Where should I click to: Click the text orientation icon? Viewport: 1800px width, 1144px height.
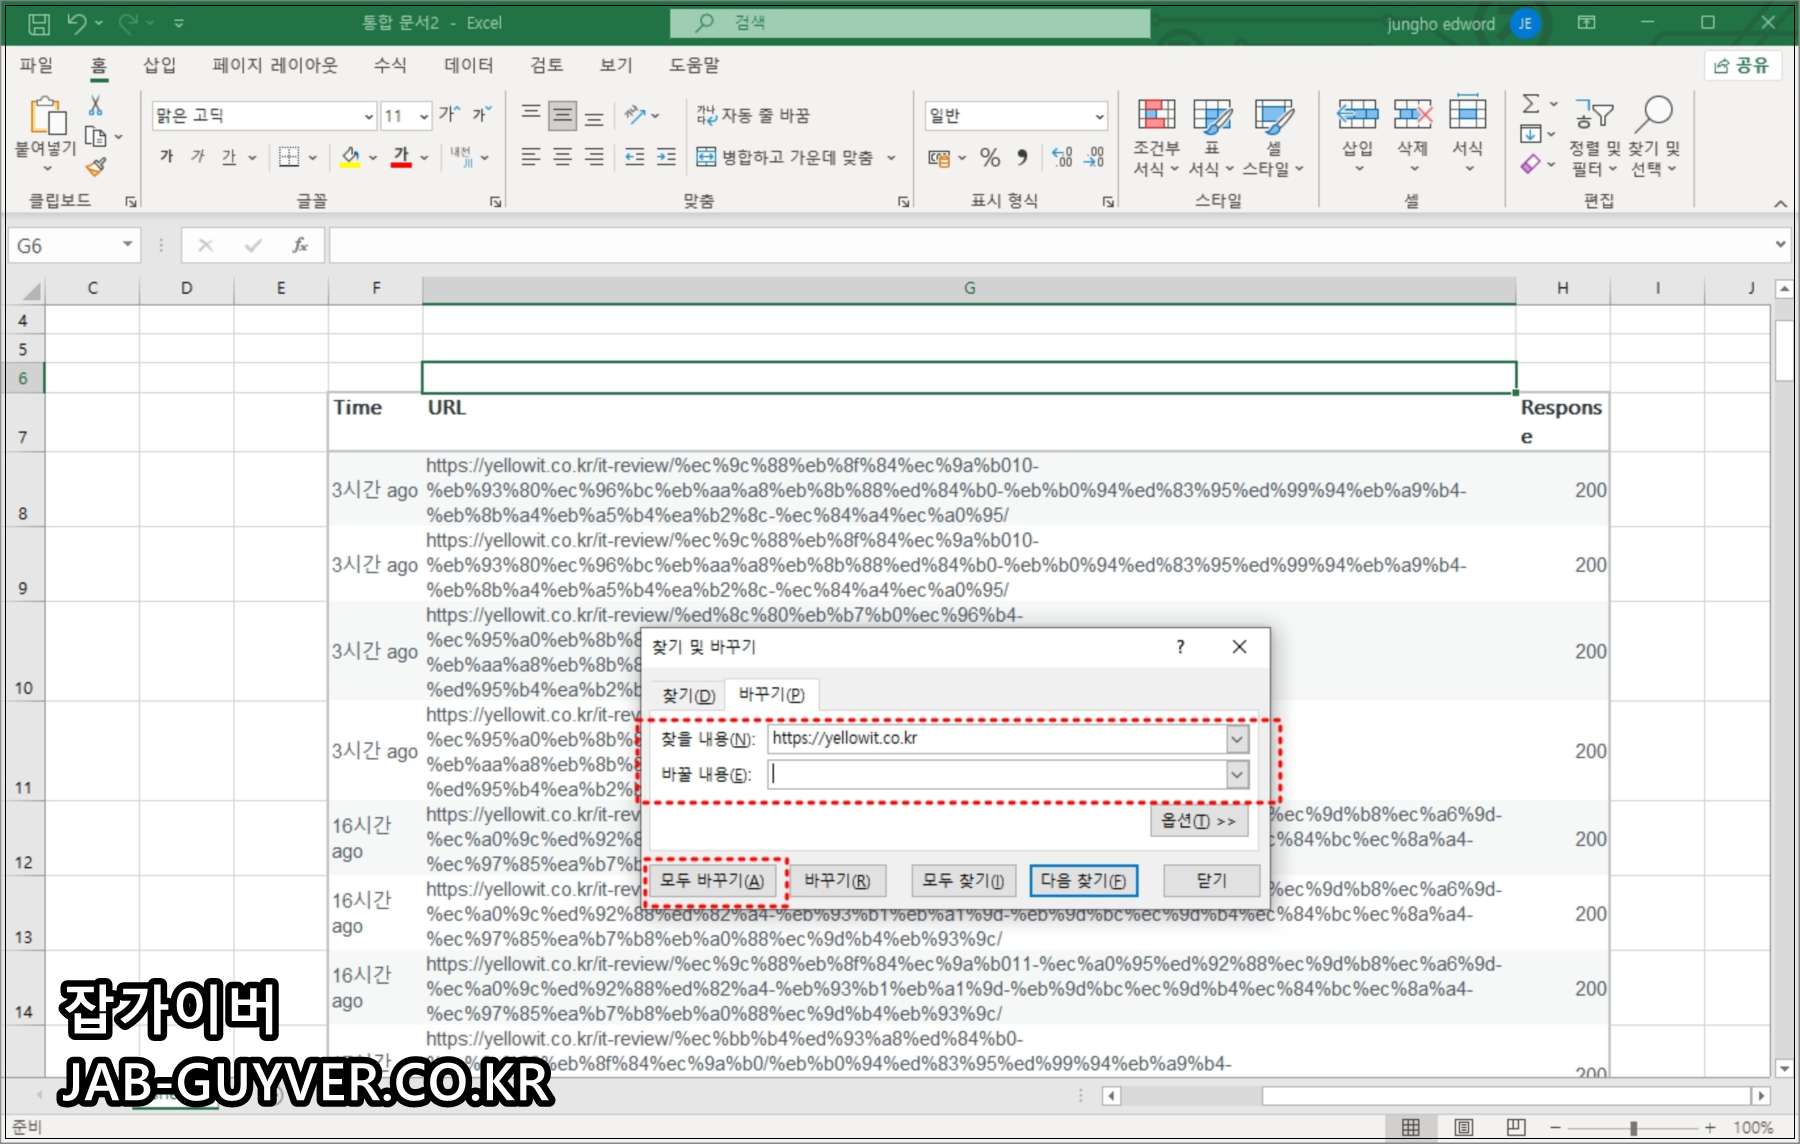point(635,115)
